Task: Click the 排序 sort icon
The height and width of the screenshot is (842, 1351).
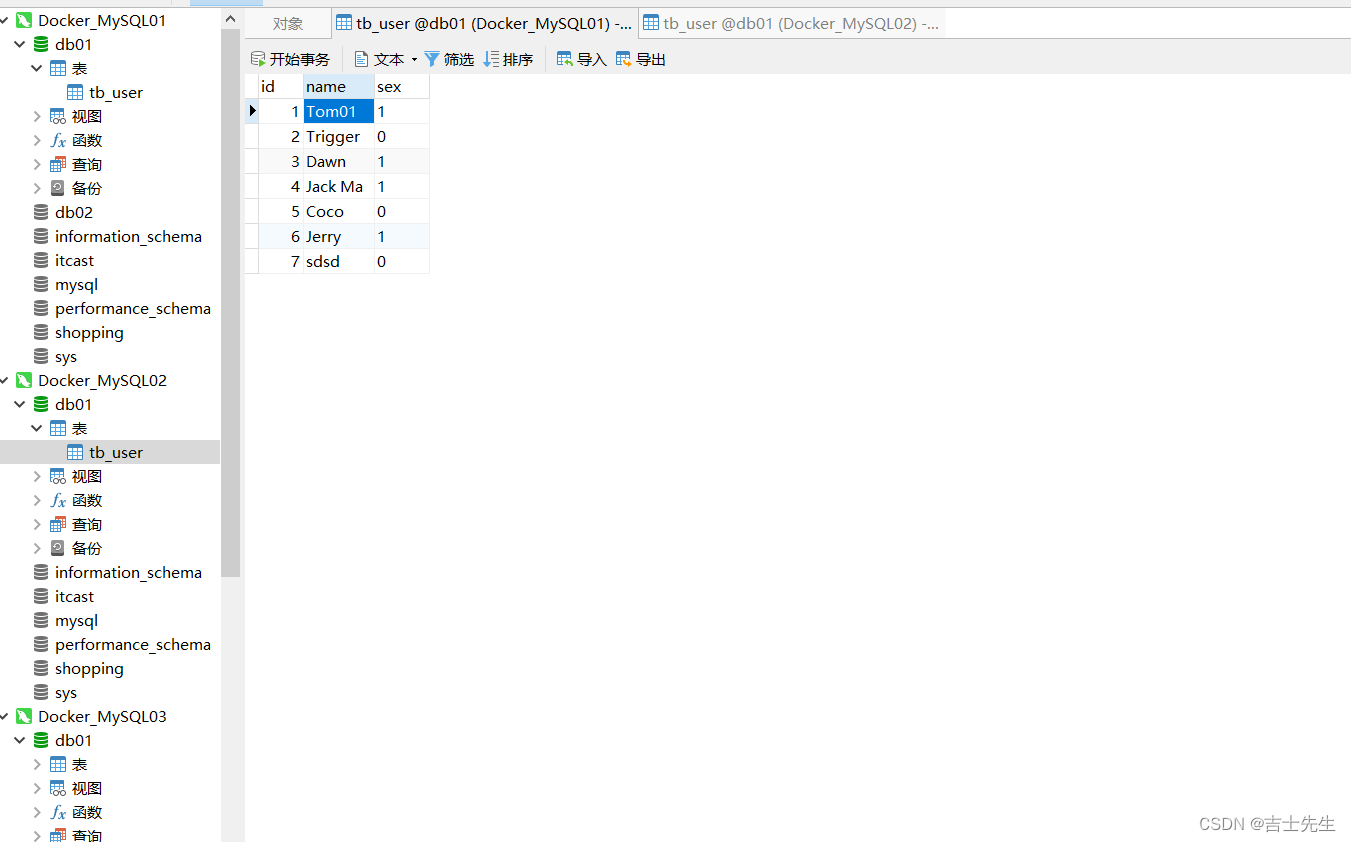Action: click(x=491, y=59)
